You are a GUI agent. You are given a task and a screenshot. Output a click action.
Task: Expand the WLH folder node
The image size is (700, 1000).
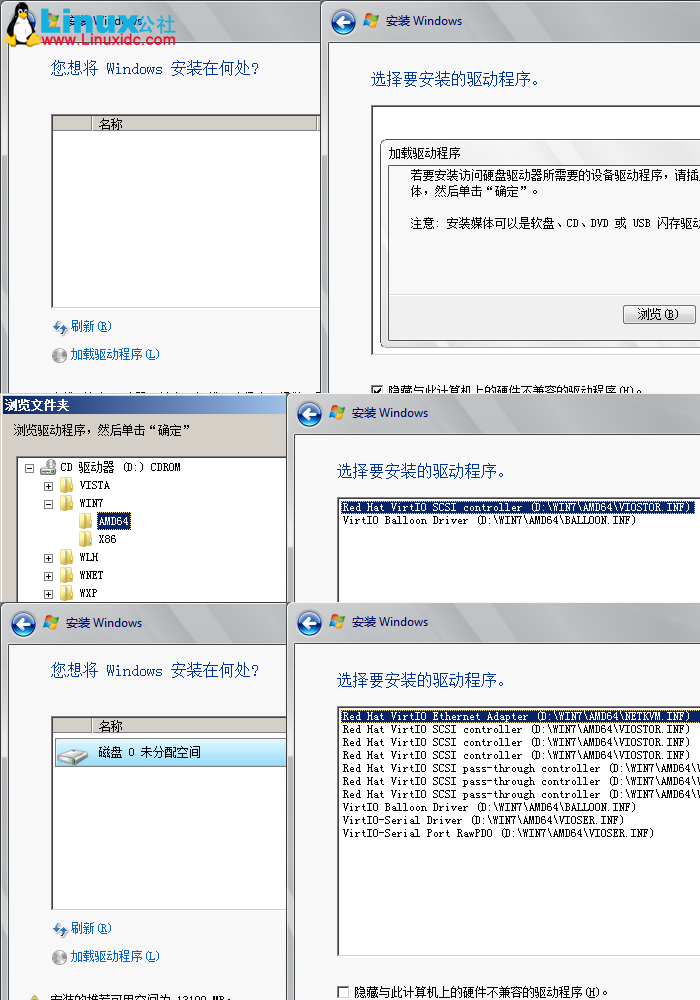48,558
